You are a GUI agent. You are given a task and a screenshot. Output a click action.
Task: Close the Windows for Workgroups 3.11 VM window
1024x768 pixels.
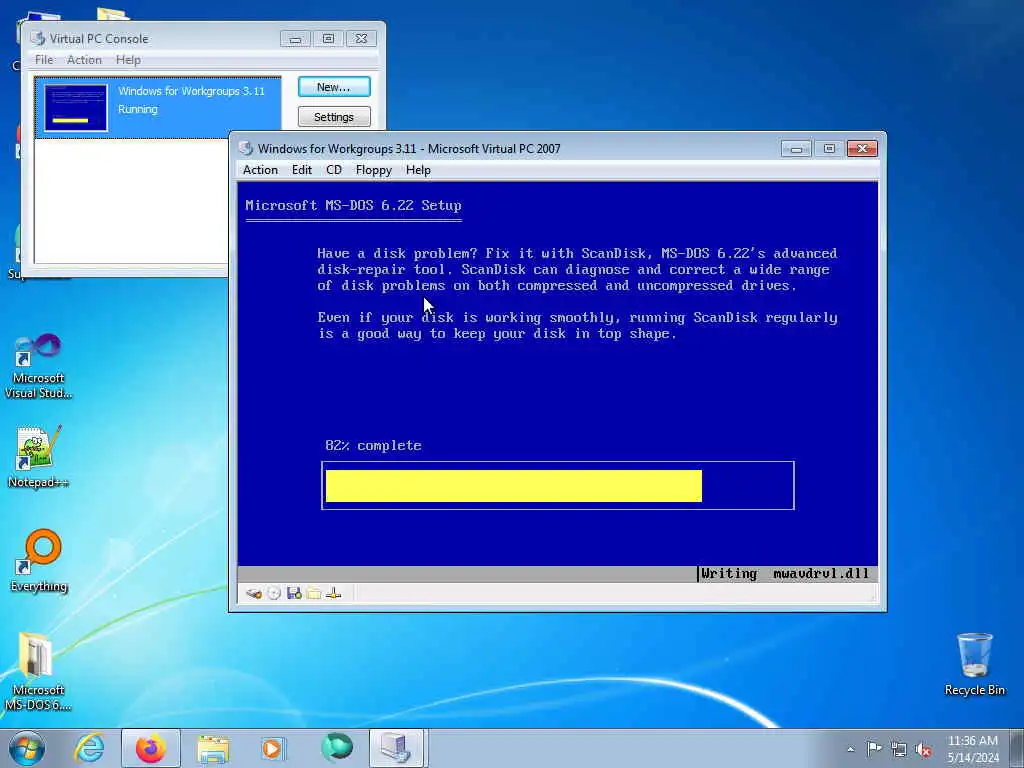[862, 149]
